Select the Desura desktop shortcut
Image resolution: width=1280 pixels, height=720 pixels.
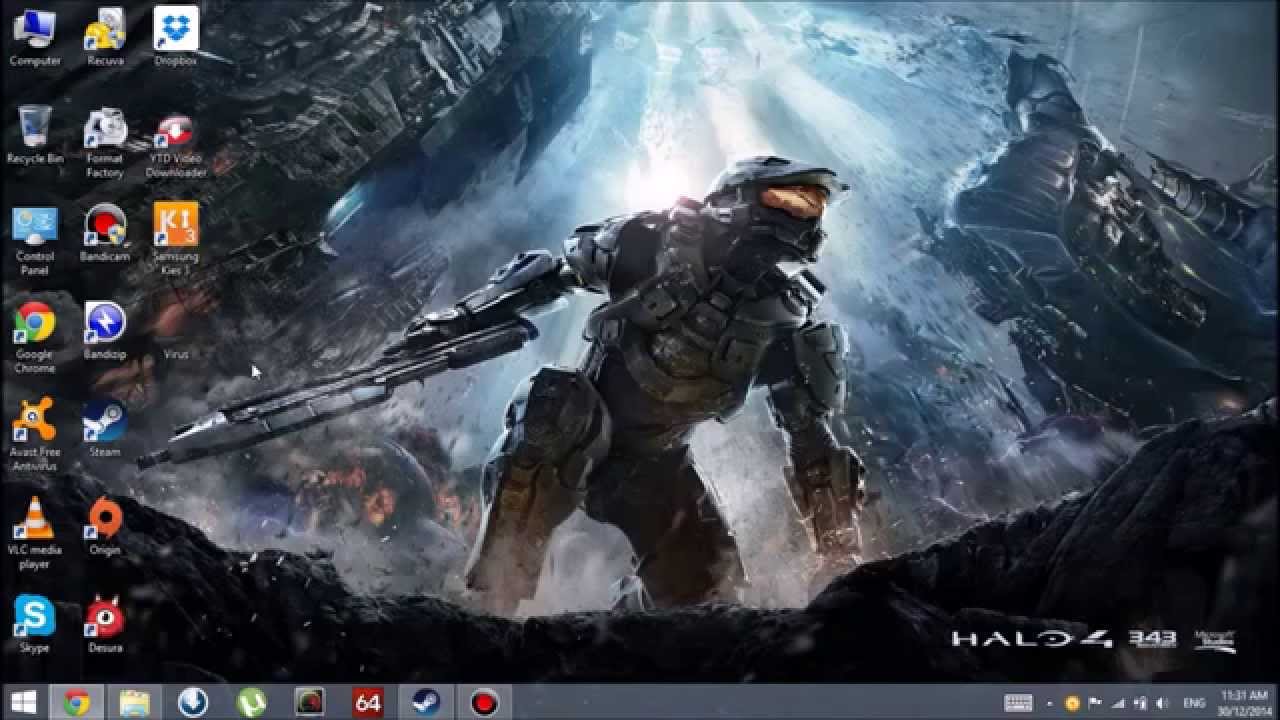tap(105, 625)
